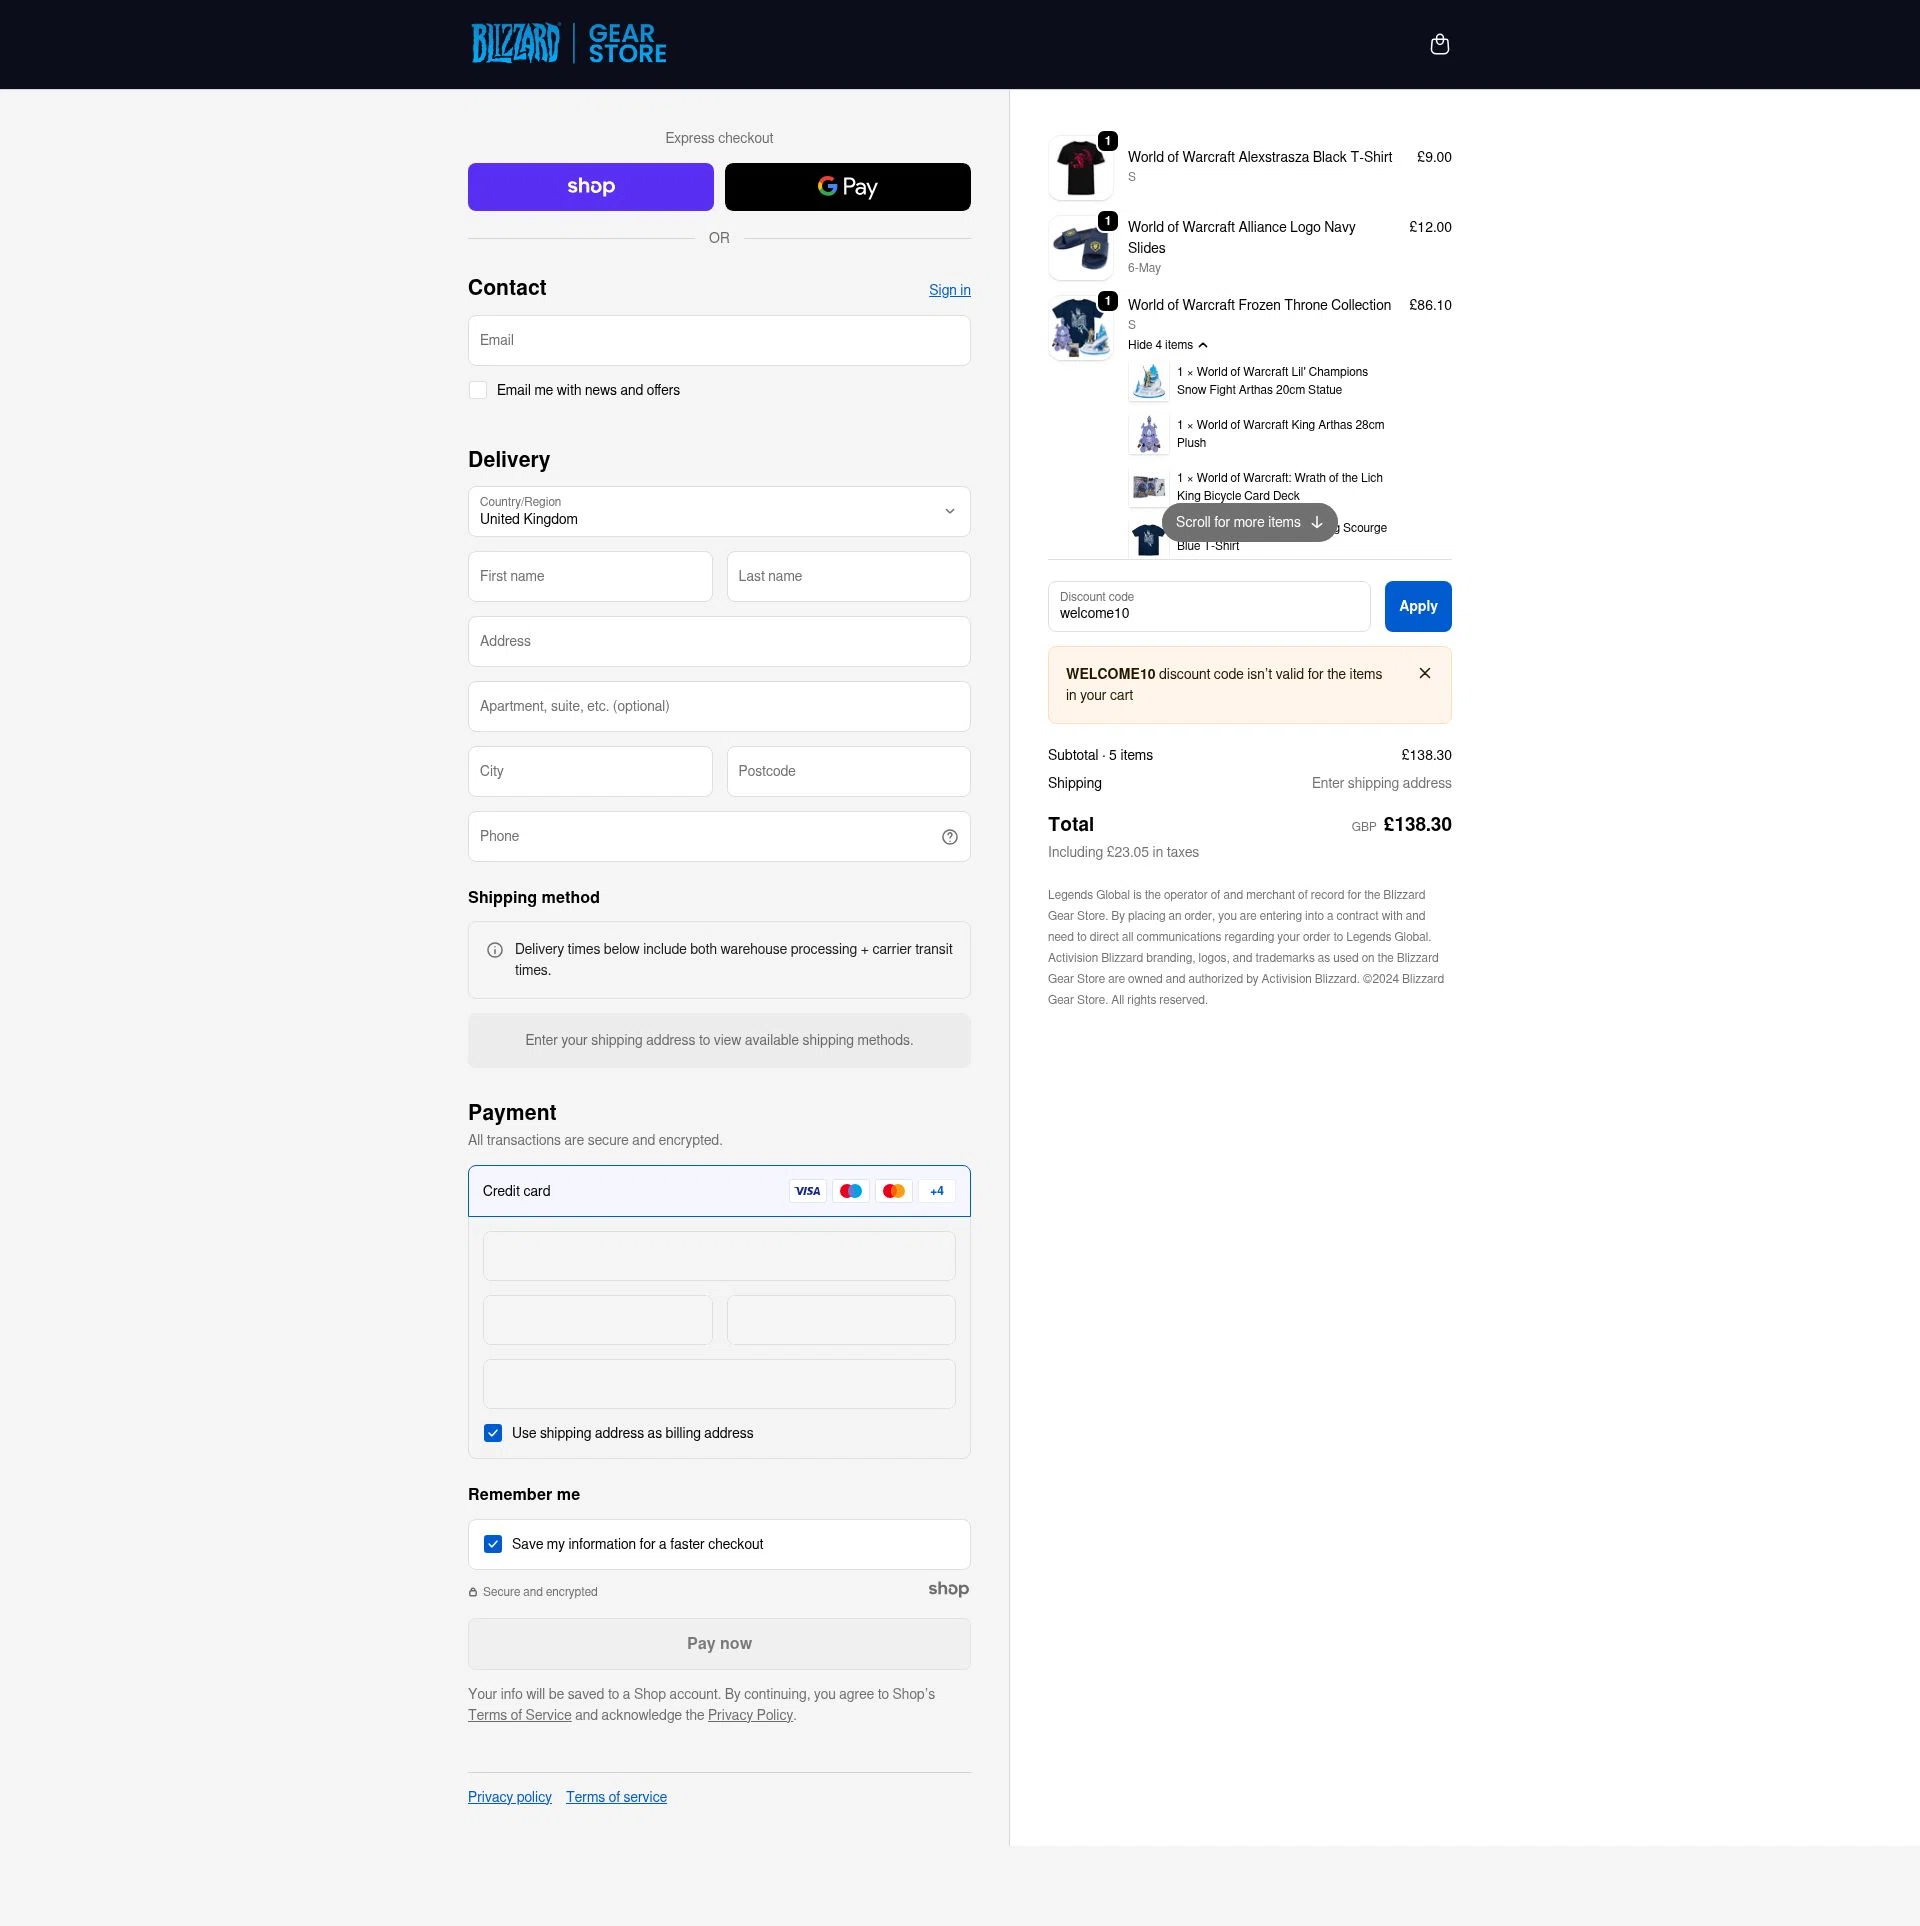Click the King Arthas 28cm Plush thumbnail
The image size is (1920, 1926).
coord(1149,434)
